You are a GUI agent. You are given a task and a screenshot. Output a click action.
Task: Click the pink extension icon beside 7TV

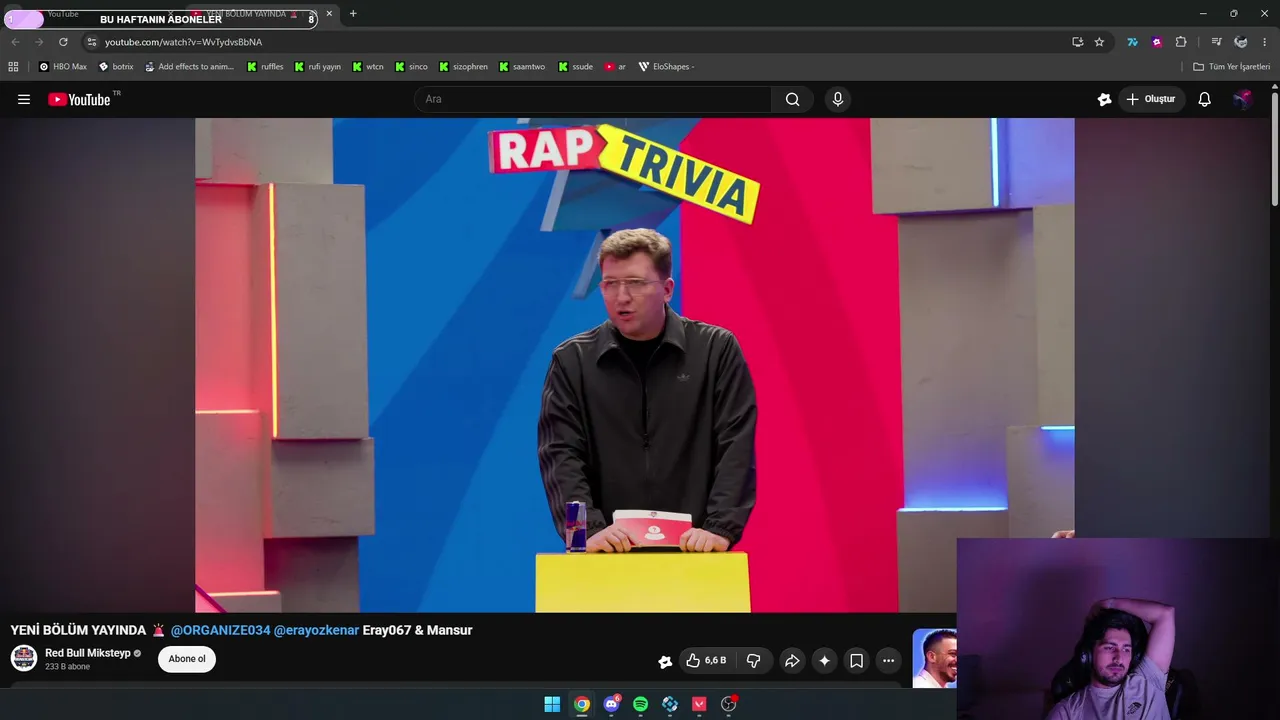pos(1157,42)
